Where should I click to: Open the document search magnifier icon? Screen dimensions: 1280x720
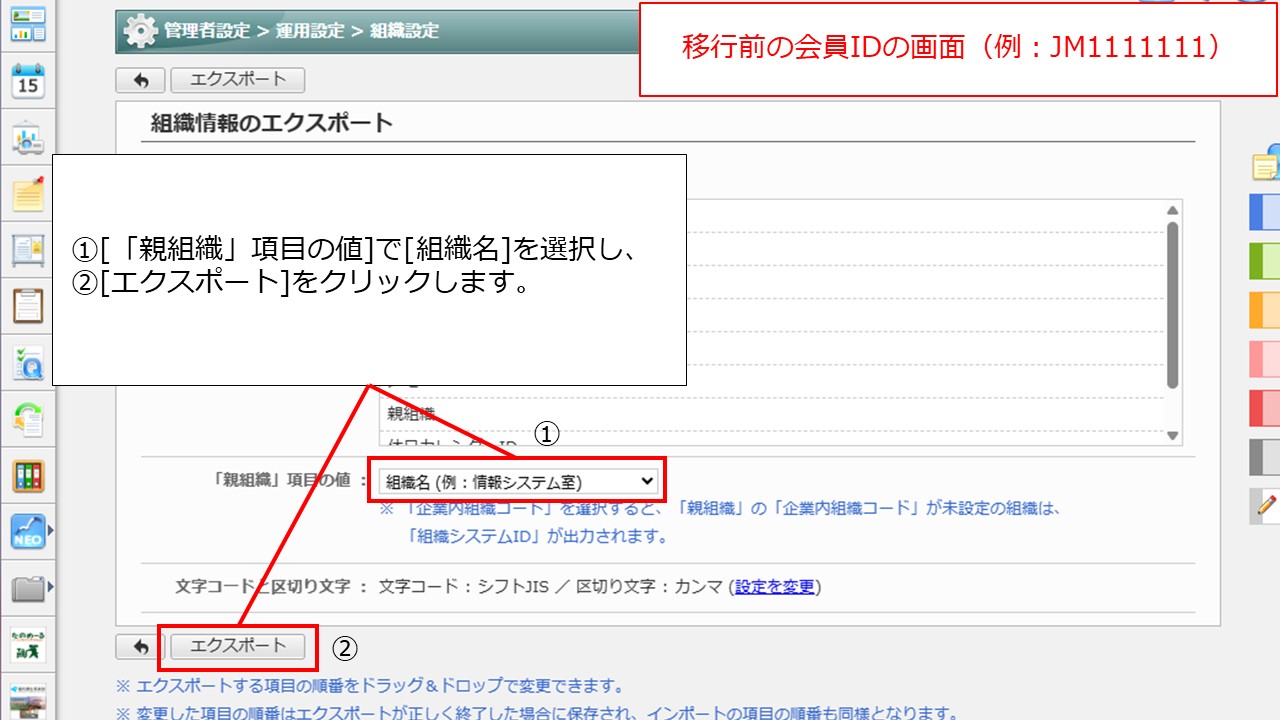pos(28,363)
